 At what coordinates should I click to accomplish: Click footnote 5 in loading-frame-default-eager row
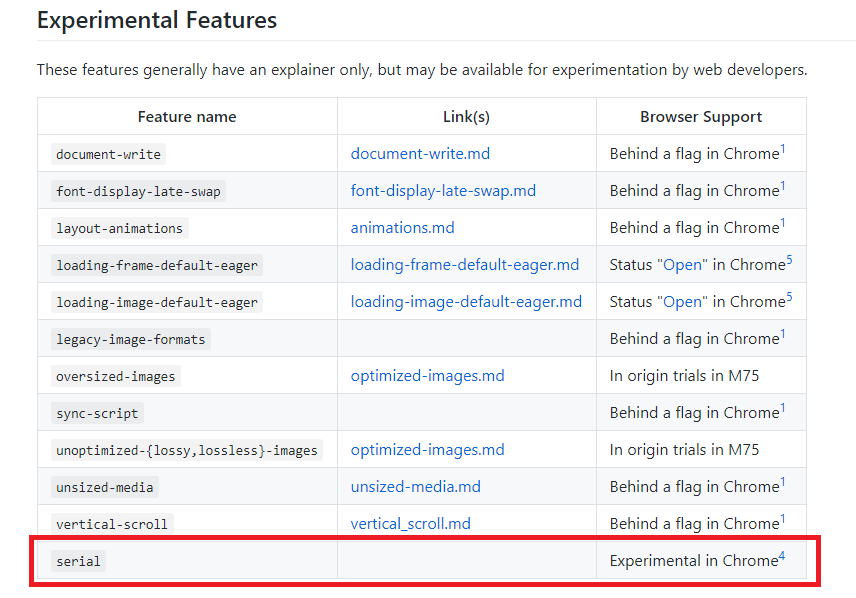pos(789,260)
